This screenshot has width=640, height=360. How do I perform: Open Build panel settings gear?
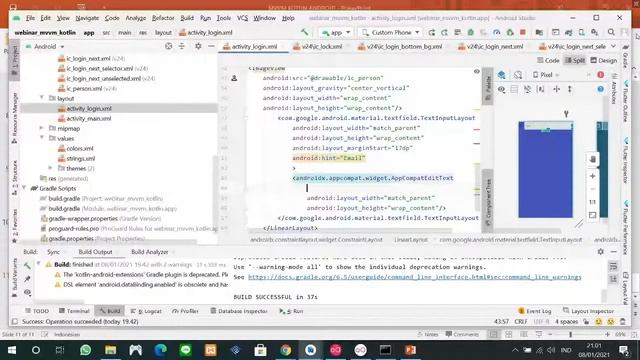pos(600,252)
